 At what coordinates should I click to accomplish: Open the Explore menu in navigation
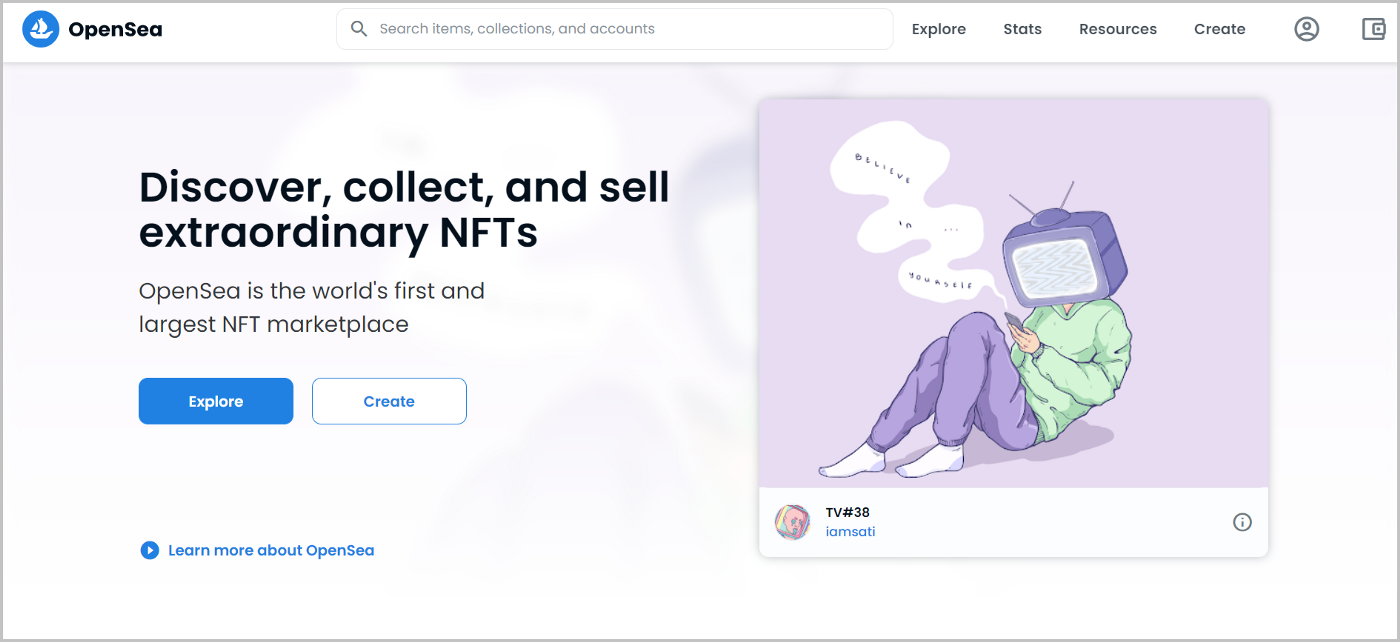pos(938,29)
